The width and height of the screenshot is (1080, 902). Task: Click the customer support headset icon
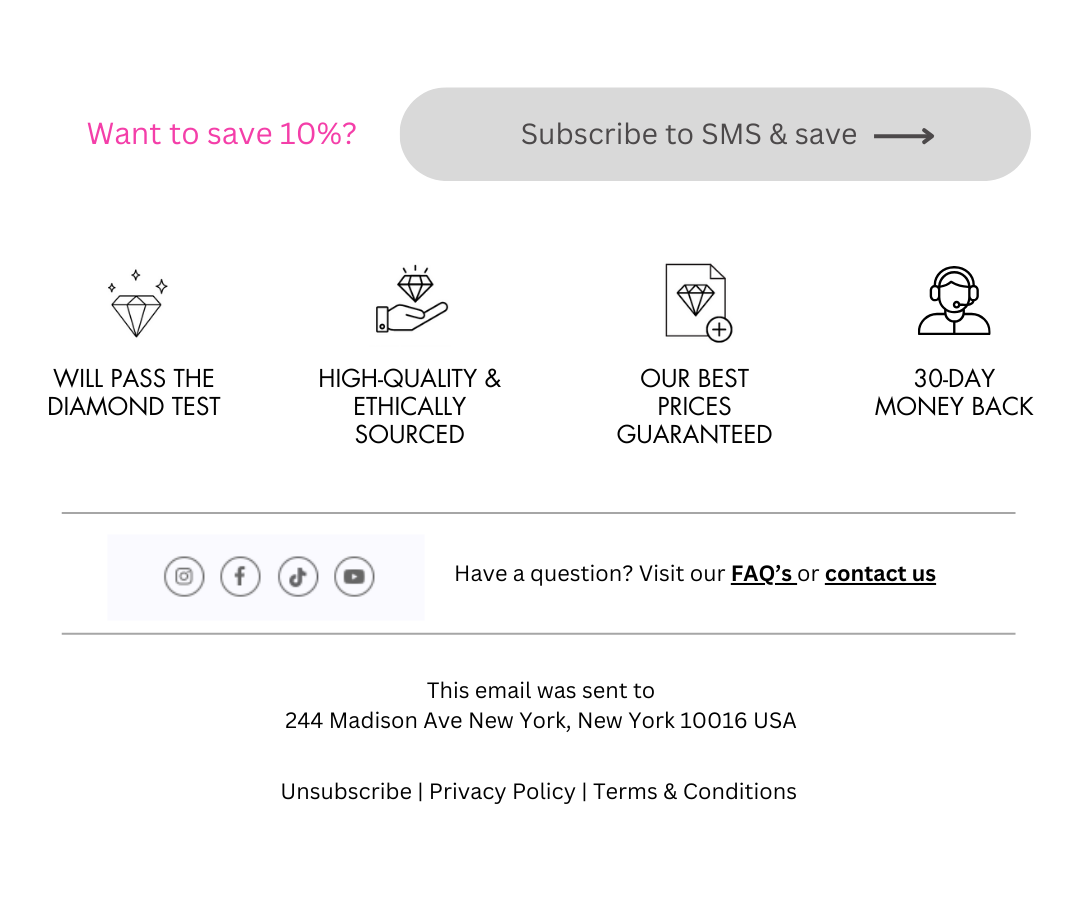(954, 301)
